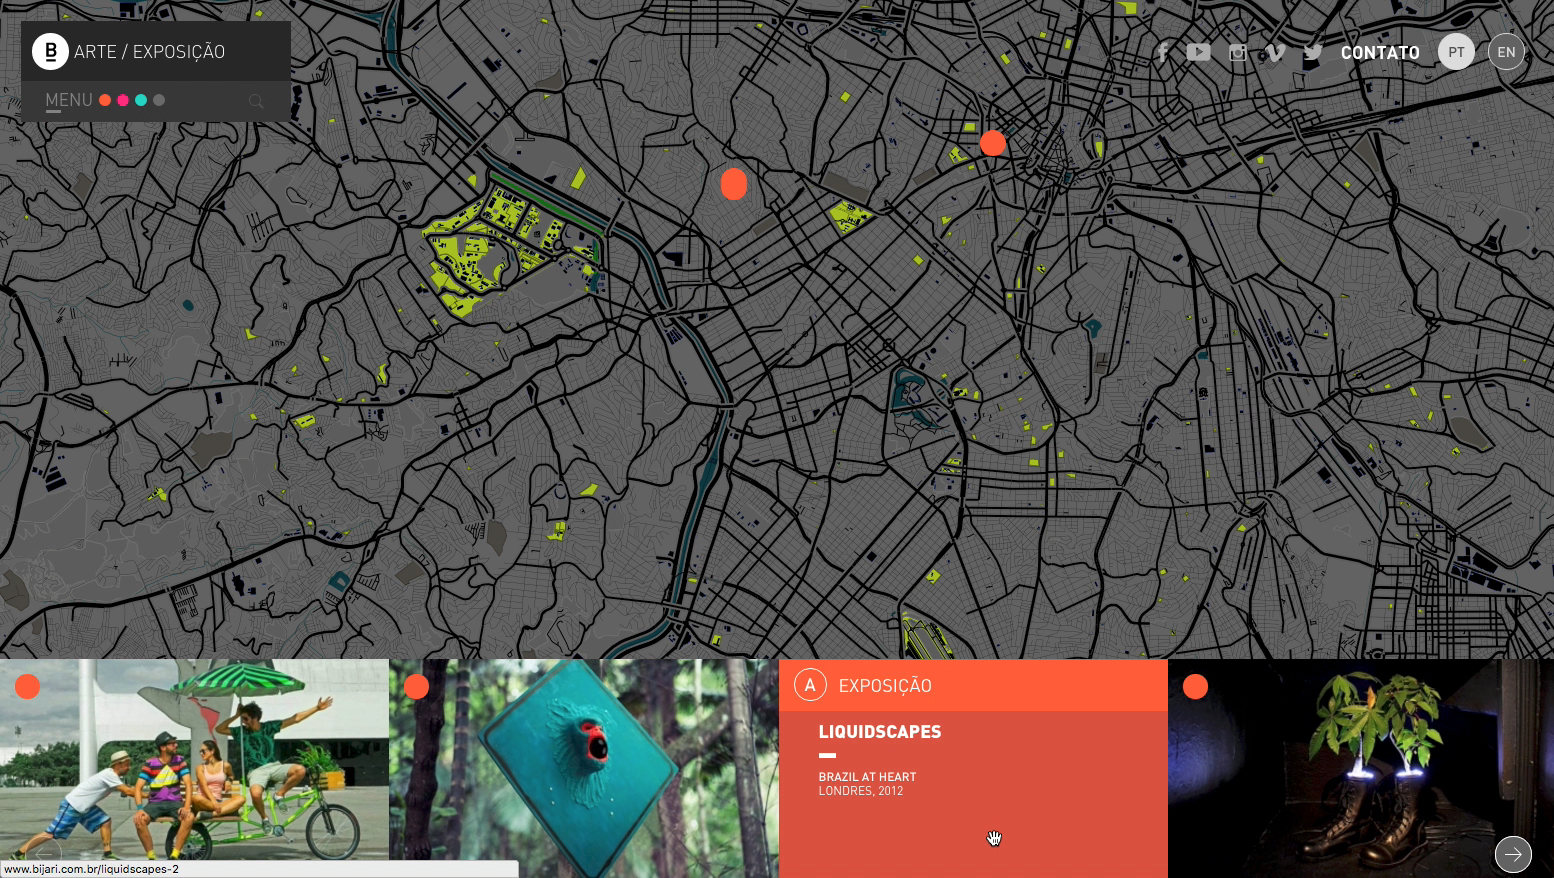Click the EXPOSIÇÃO card header
This screenshot has height=878, width=1554.
(973, 685)
